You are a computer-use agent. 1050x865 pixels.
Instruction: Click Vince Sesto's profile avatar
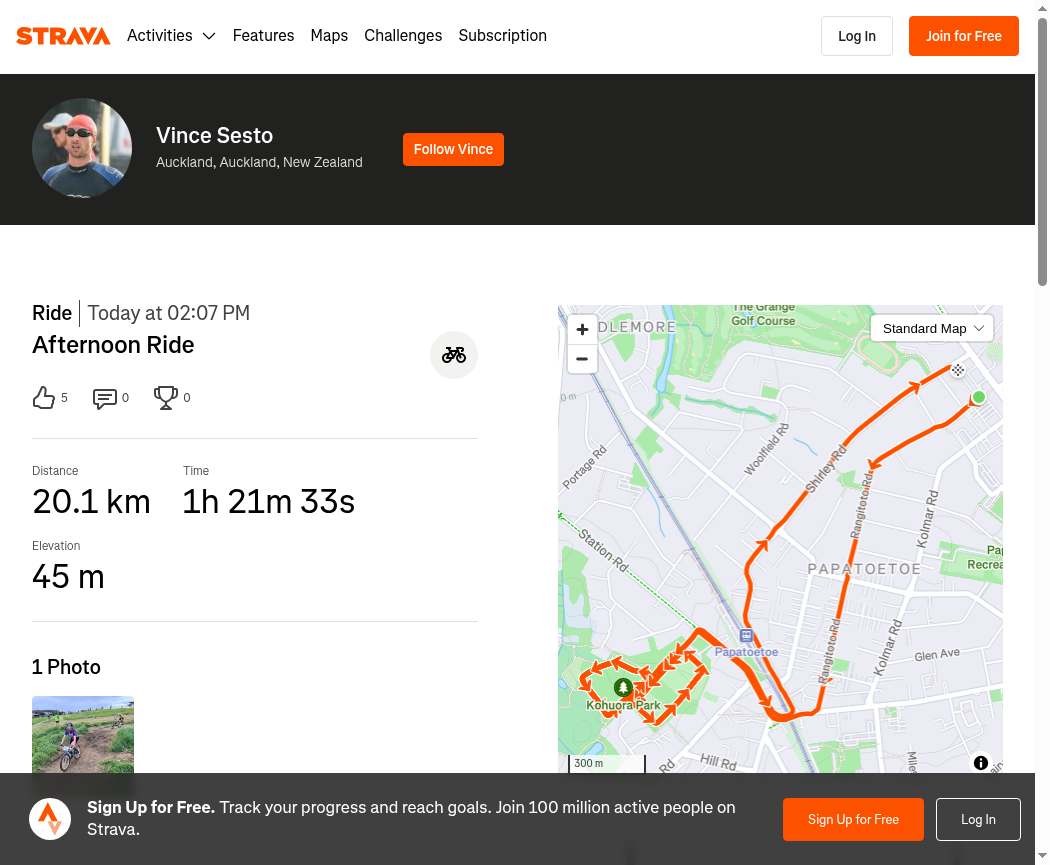82,148
